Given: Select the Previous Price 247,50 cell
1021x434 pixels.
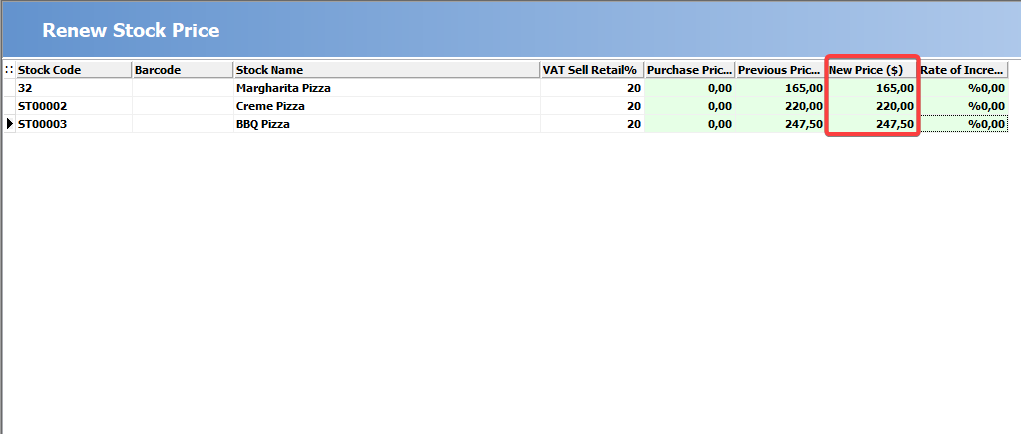Looking at the screenshot, I should tap(781, 124).
